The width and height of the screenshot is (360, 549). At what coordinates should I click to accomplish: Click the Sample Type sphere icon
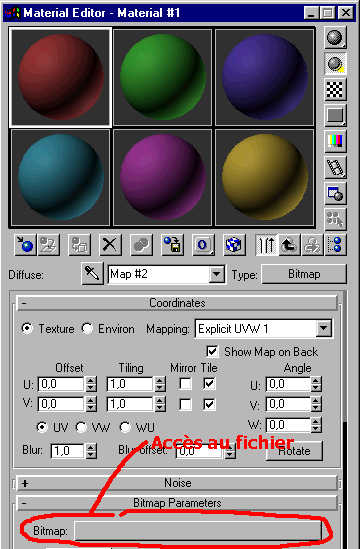[x=335, y=37]
